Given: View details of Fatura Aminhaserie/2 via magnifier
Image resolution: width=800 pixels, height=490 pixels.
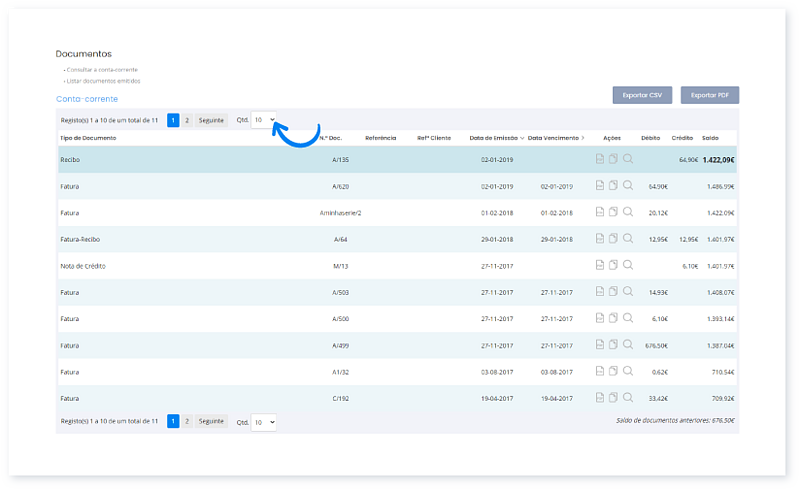Looking at the screenshot, I should point(628,212).
